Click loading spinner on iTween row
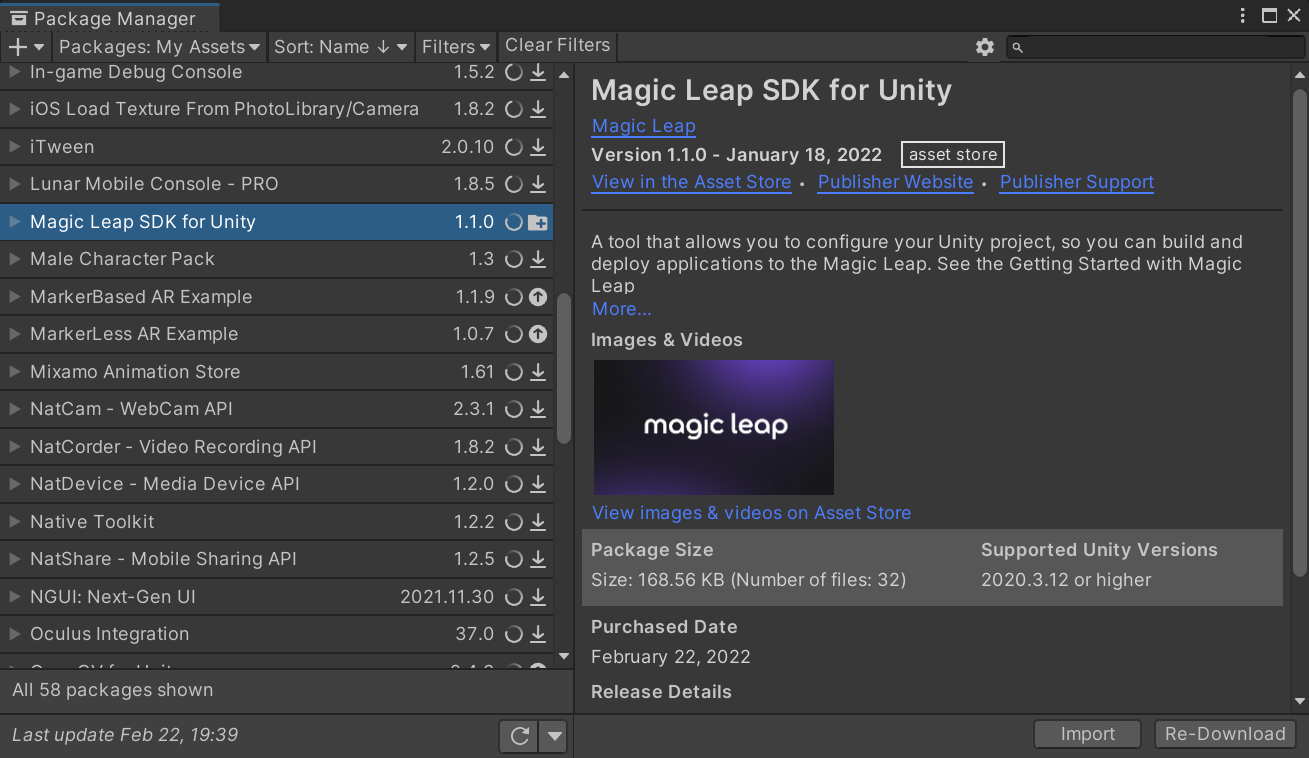The image size is (1309, 758). pos(513,147)
